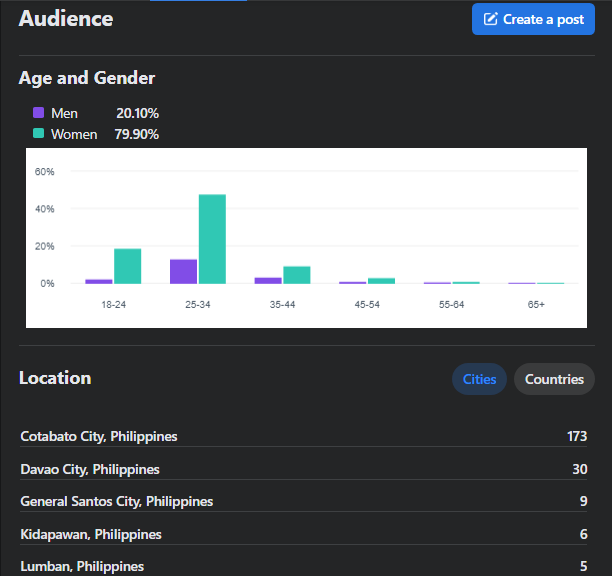Click the teal Women legend swatch
This screenshot has height=576, width=612.
(x=38, y=134)
